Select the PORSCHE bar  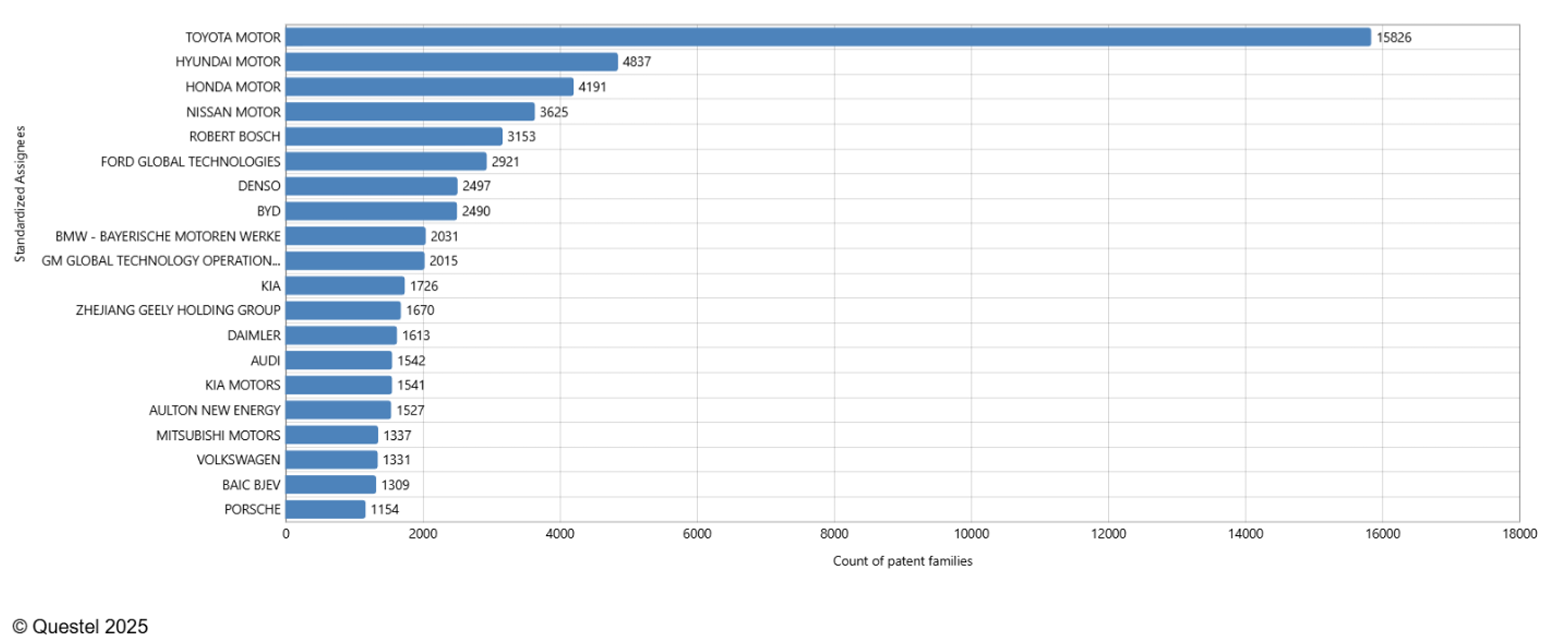point(325,509)
